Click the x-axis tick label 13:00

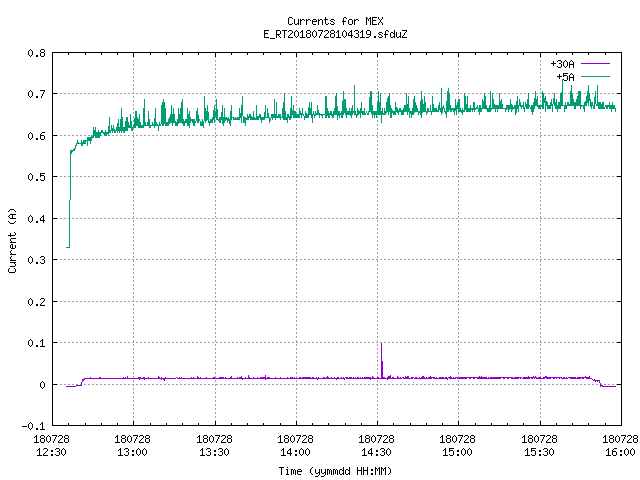coord(133,452)
